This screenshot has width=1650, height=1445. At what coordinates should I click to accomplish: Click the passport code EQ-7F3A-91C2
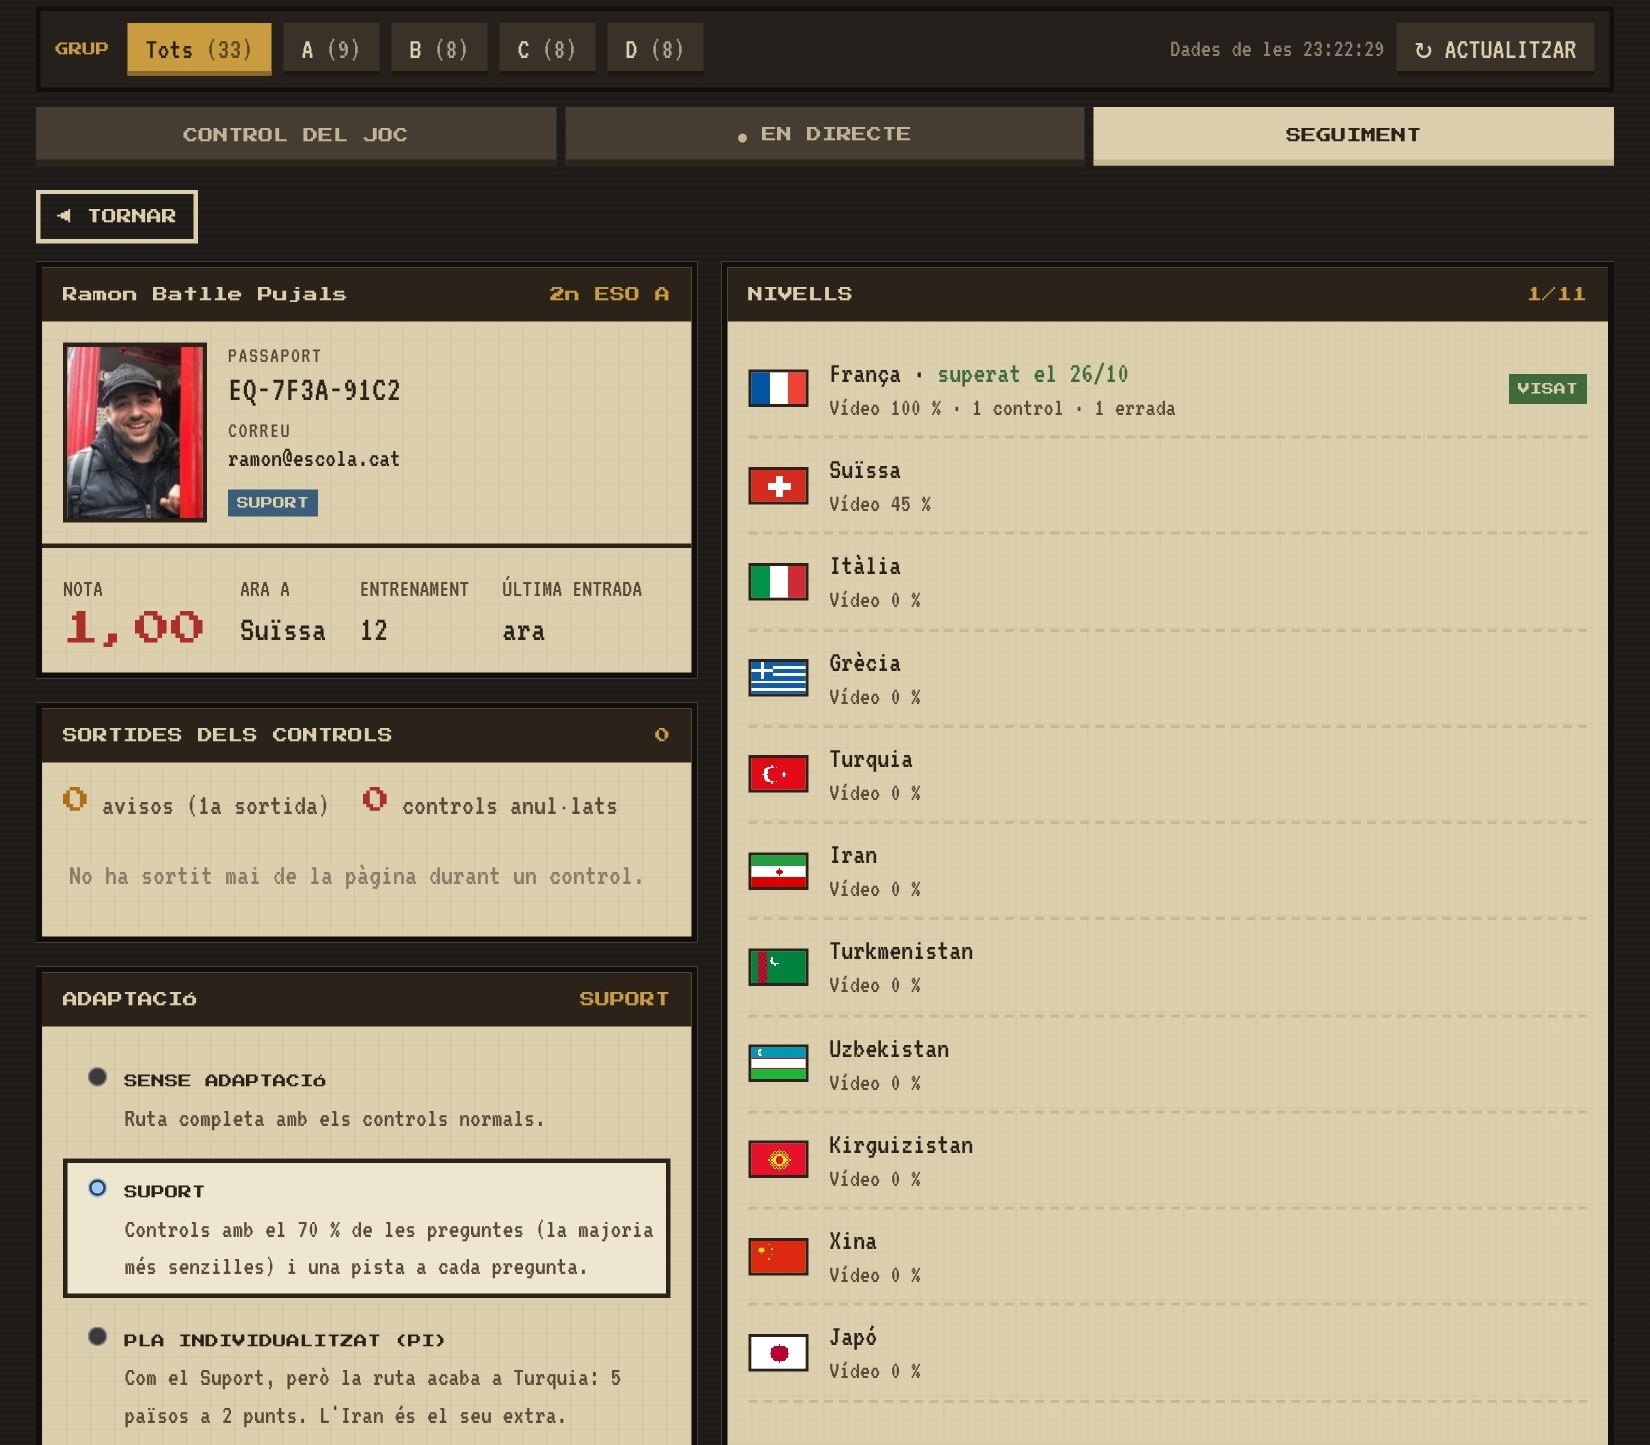coord(314,391)
